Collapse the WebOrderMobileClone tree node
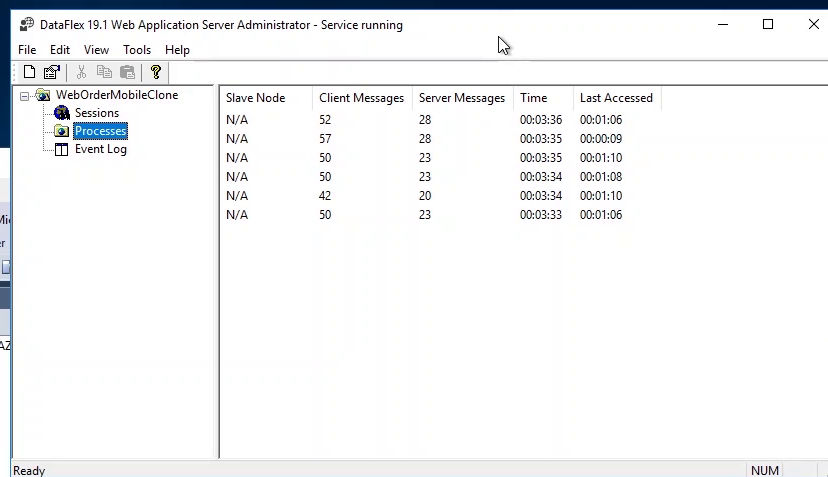 [x=25, y=96]
